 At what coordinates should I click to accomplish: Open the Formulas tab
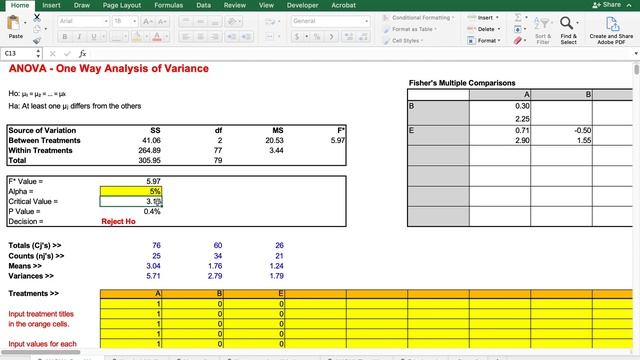click(x=169, y=5)
